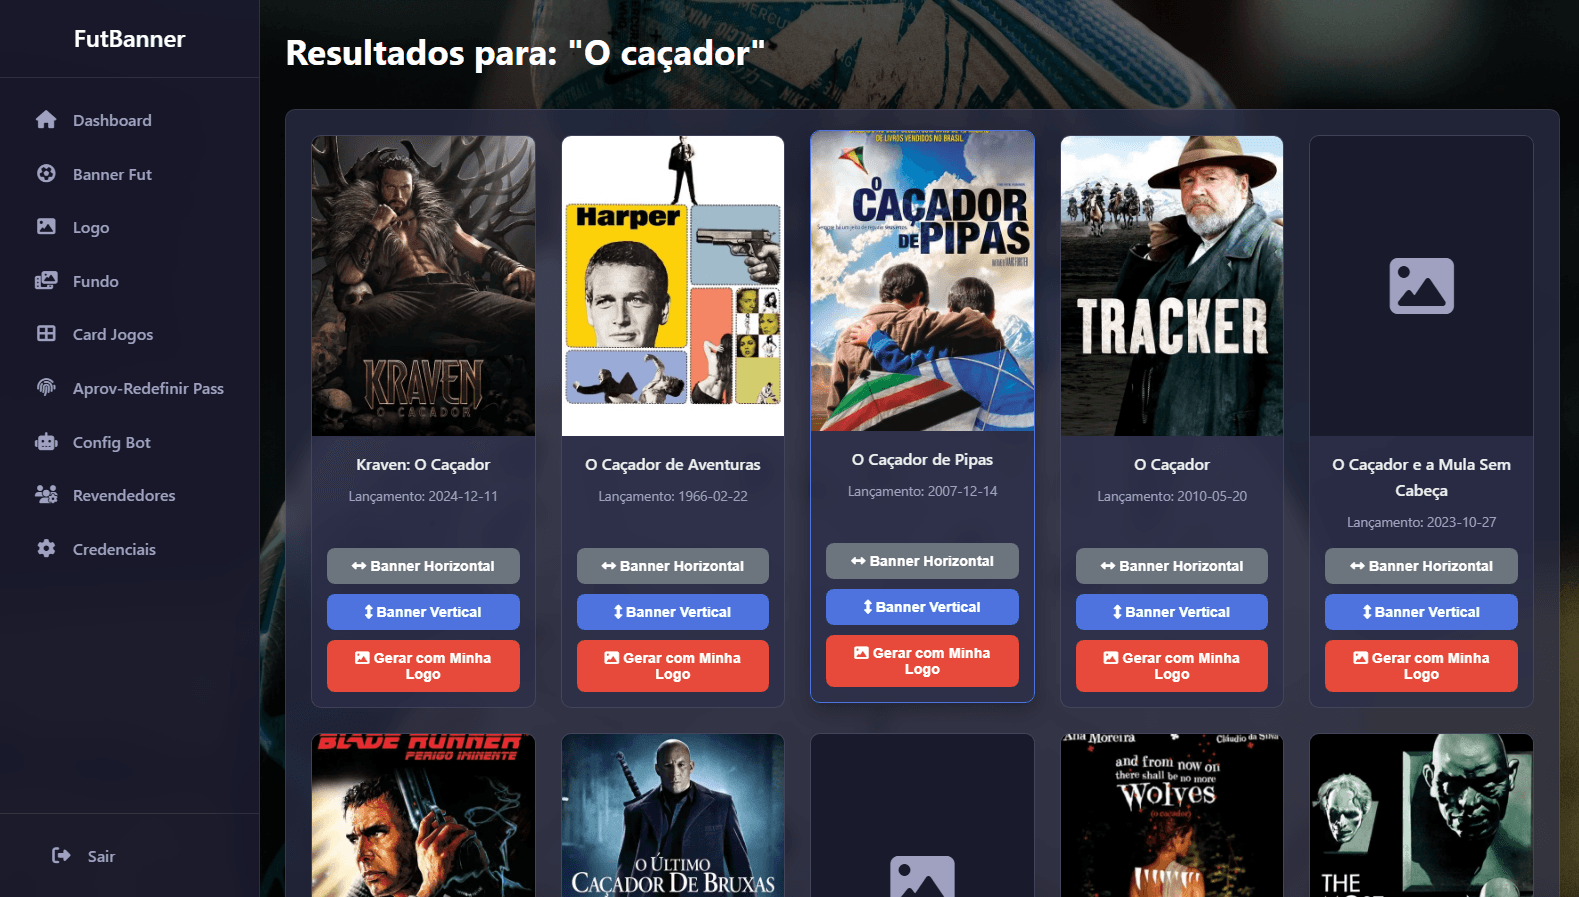Viewport: 1579px width, 897px height.
Task: Generate Banner Vertical for O Caçador de Pipas
Action: coord(922,607)
